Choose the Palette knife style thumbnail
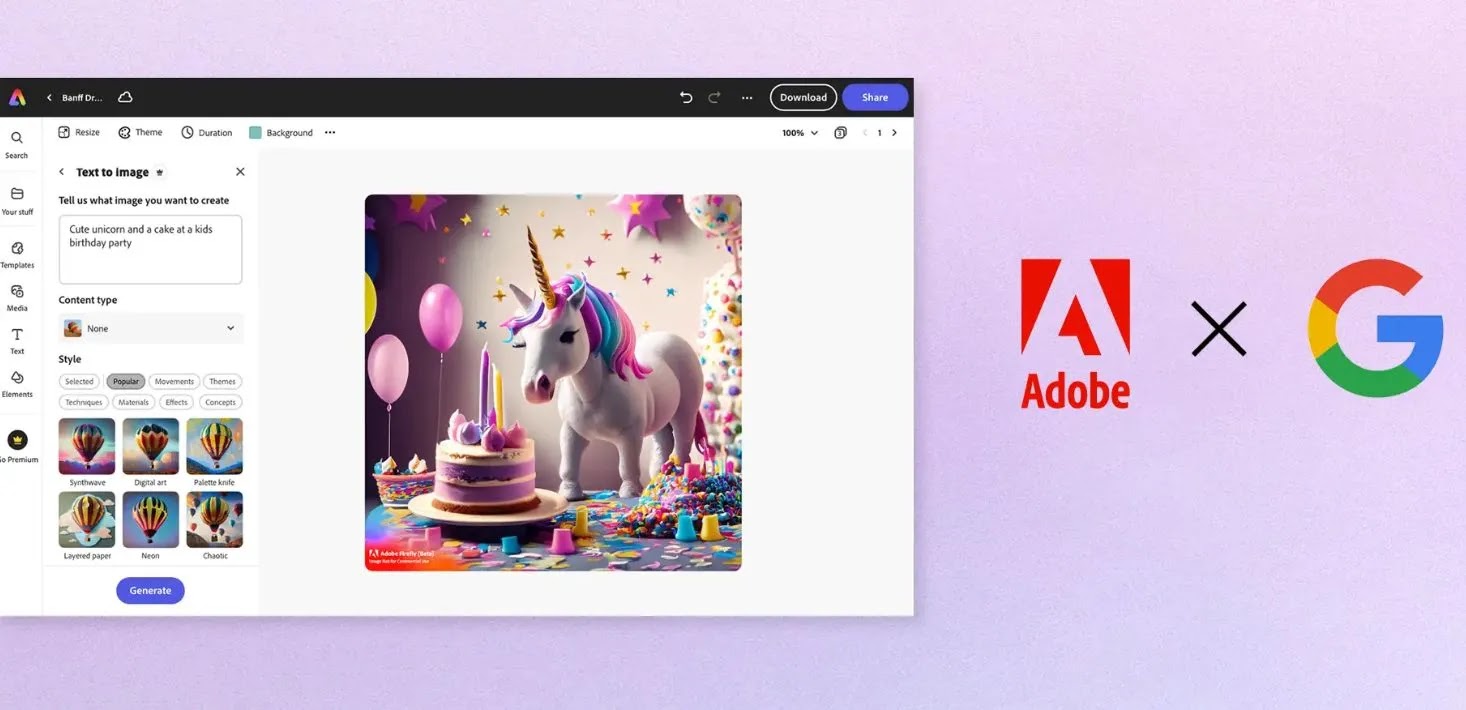This screenshot has width=1466, height=710. pos(214,446)
